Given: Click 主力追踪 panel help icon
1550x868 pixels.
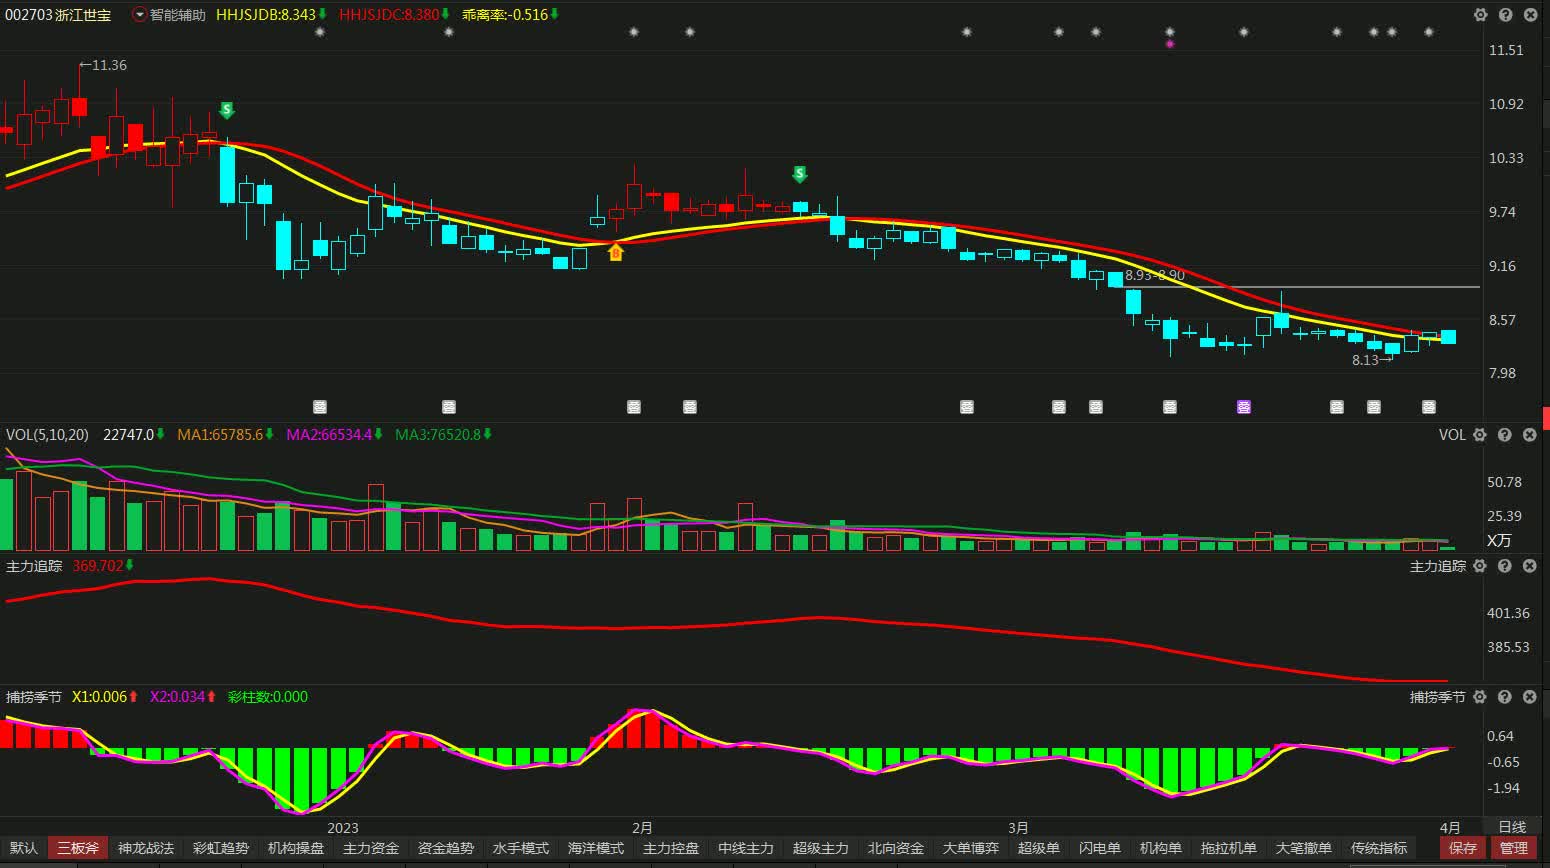Looking at the screenshot, I should (1505, 566).
